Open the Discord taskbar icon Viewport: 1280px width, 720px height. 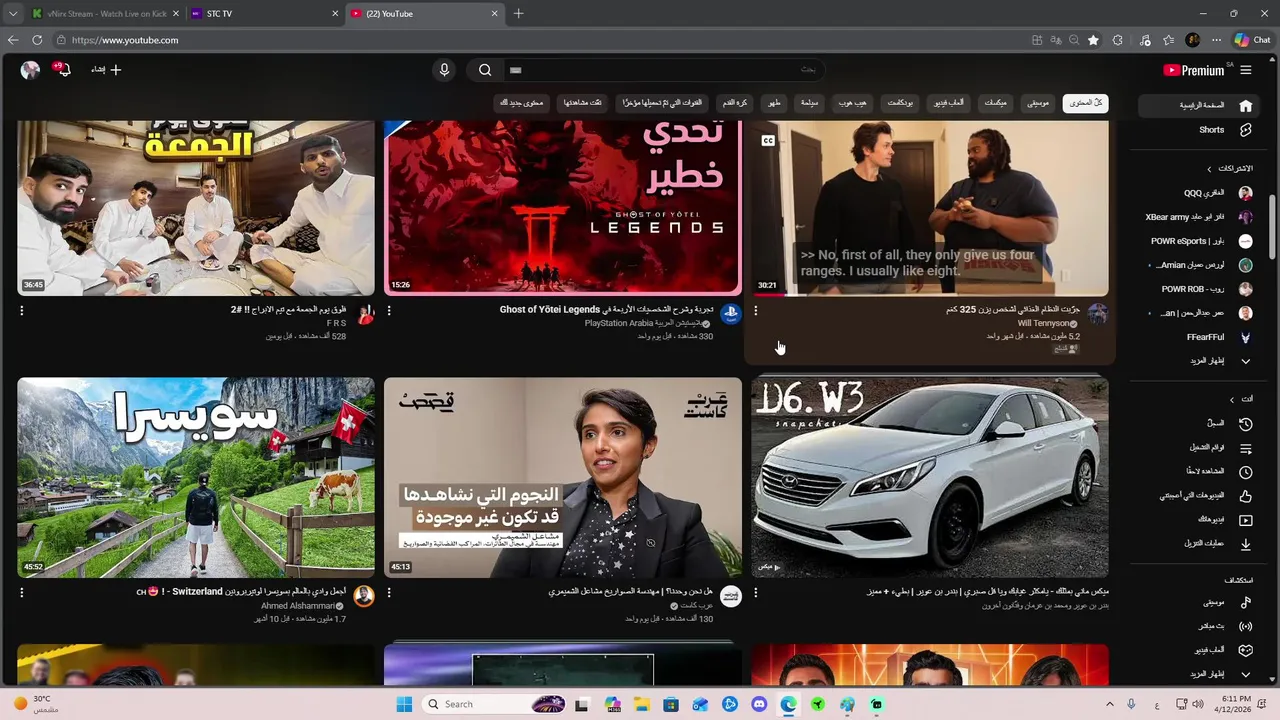click(x=759, y=704)
